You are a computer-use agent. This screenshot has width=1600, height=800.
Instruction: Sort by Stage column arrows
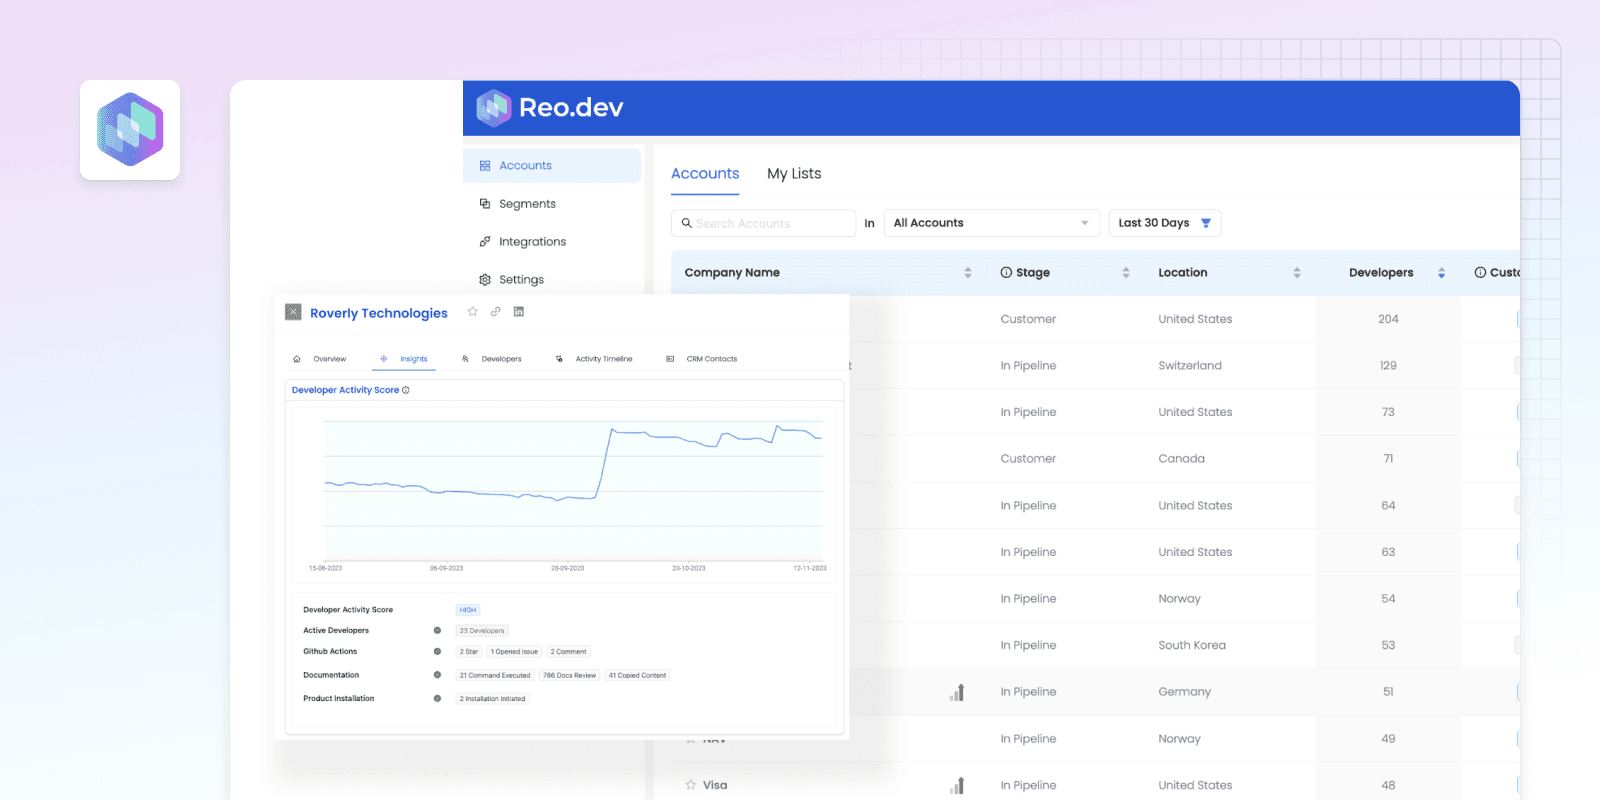pyautogui.click(x=1126, y=273)
